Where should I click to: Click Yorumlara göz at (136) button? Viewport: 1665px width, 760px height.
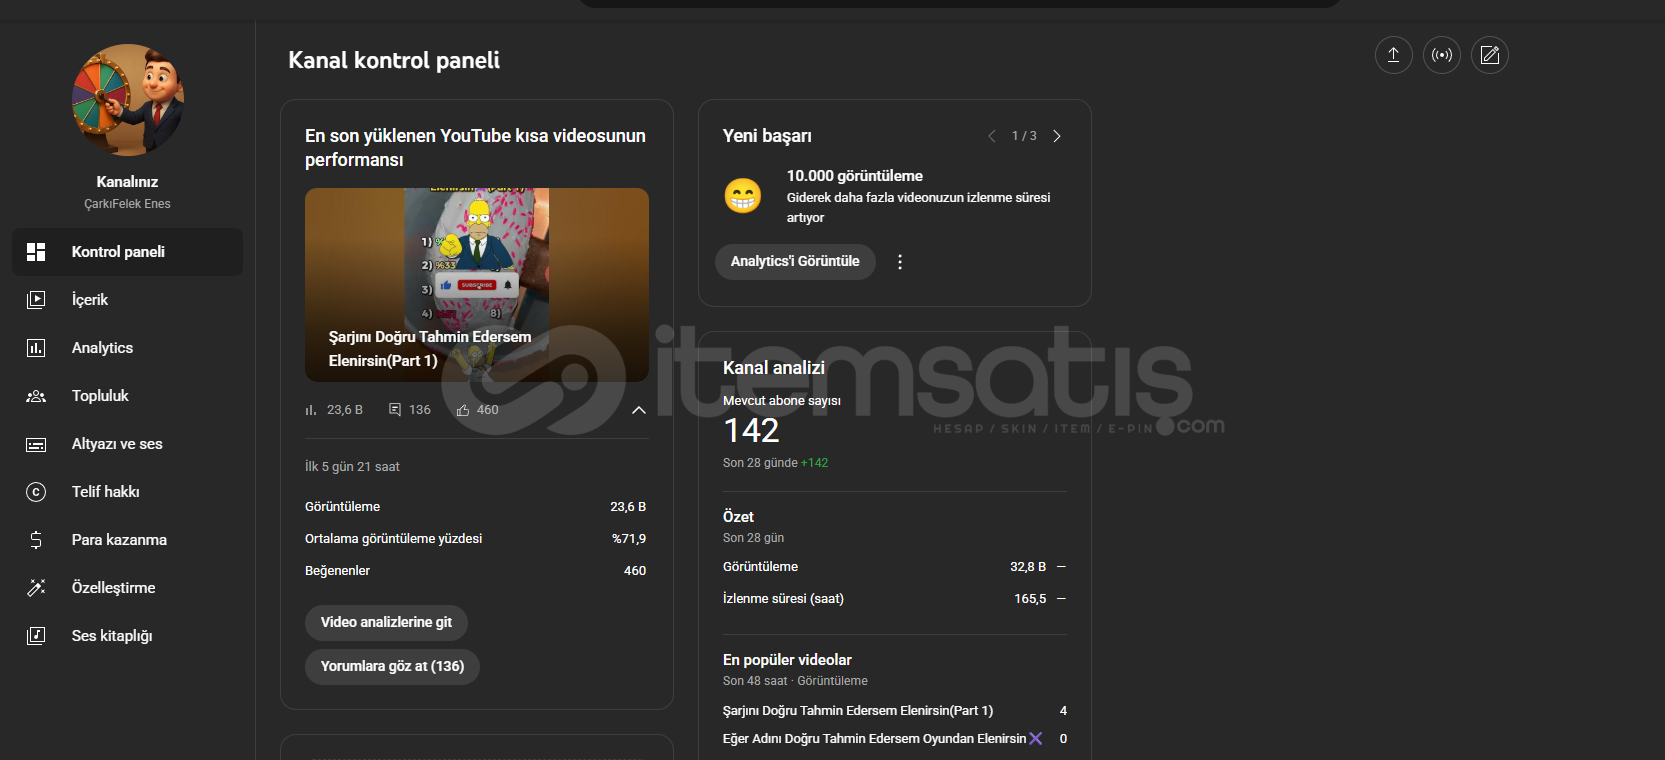tap(392, 666)
